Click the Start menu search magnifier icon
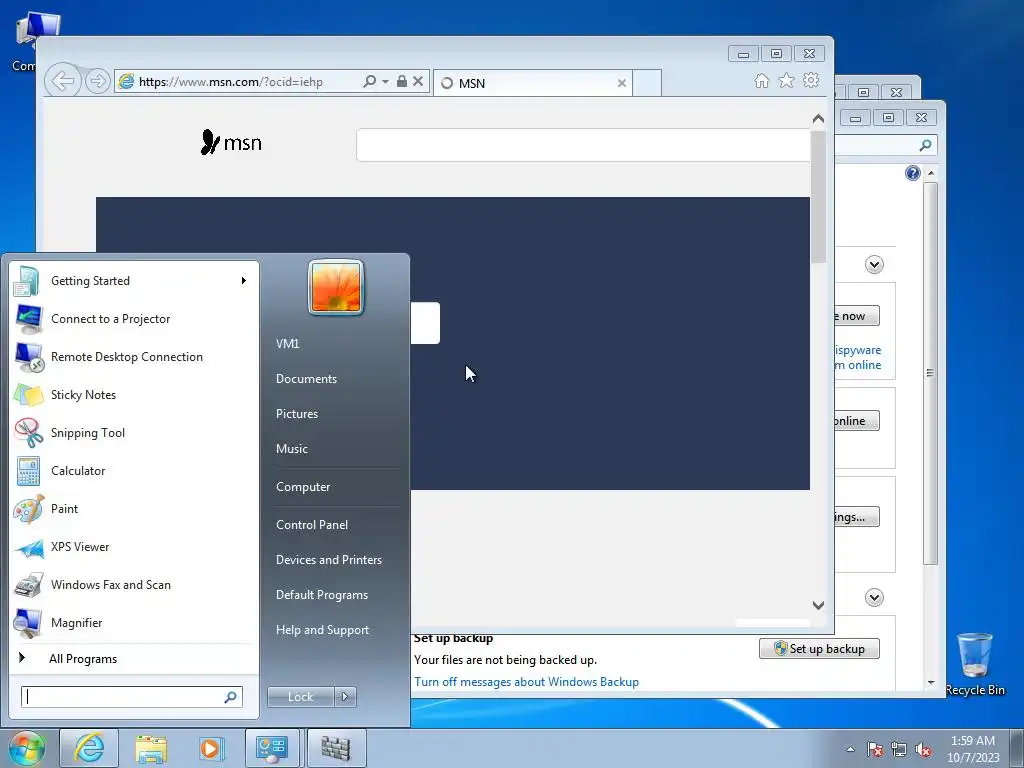The image size is (1024, 768). click(231, 697)
